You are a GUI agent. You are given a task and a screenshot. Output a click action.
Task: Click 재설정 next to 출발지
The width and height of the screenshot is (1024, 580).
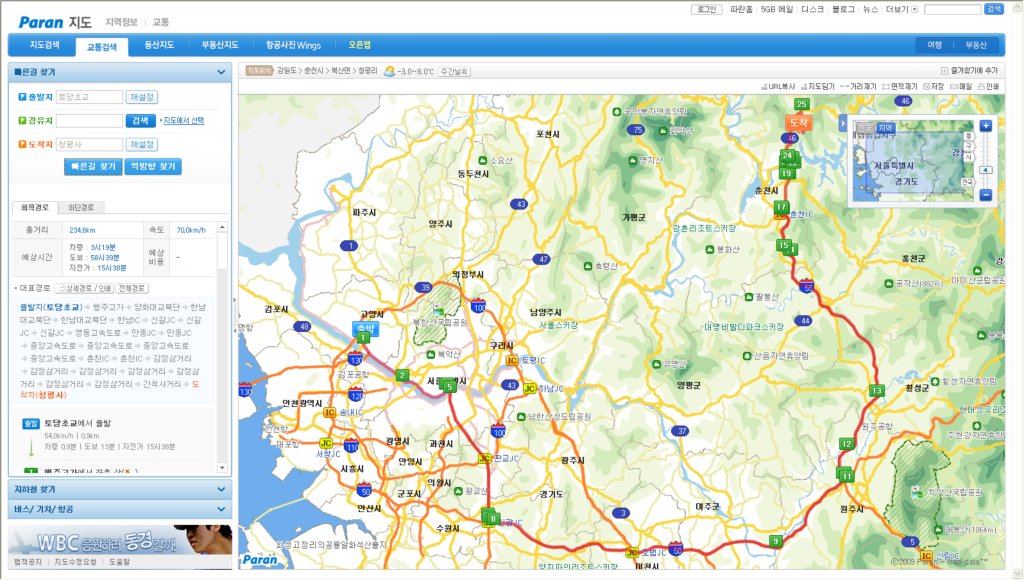click(x=142, y=97)
